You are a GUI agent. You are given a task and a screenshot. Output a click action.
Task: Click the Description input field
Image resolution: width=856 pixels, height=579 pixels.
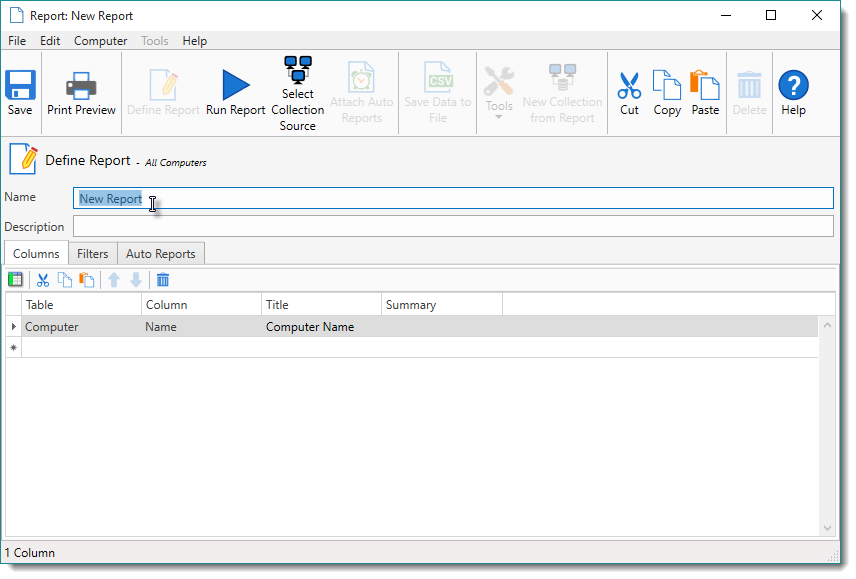452,227
